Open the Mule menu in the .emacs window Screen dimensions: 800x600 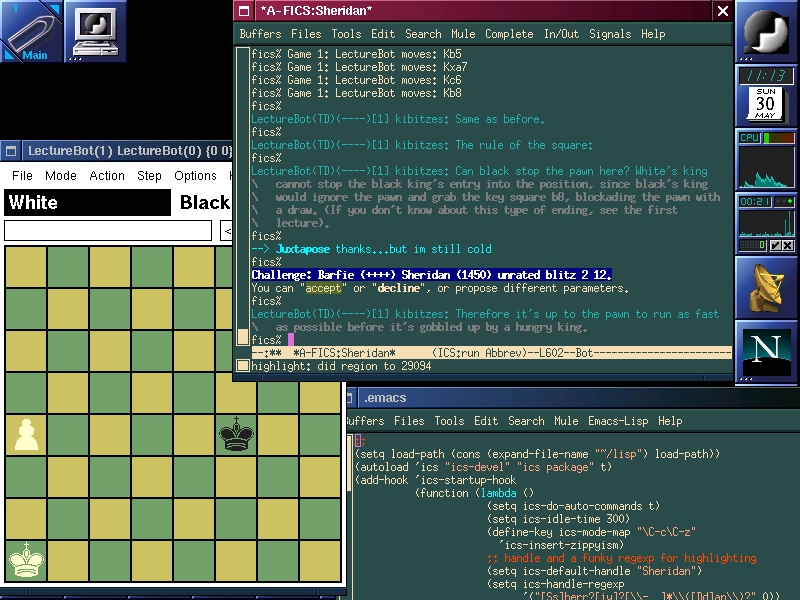tap(566, 421)
